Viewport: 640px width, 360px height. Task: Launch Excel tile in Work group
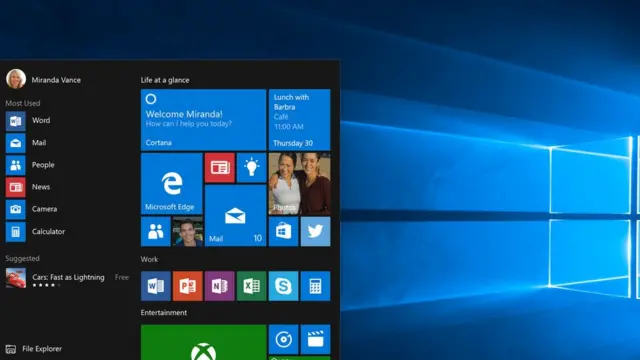coord(251,286)
